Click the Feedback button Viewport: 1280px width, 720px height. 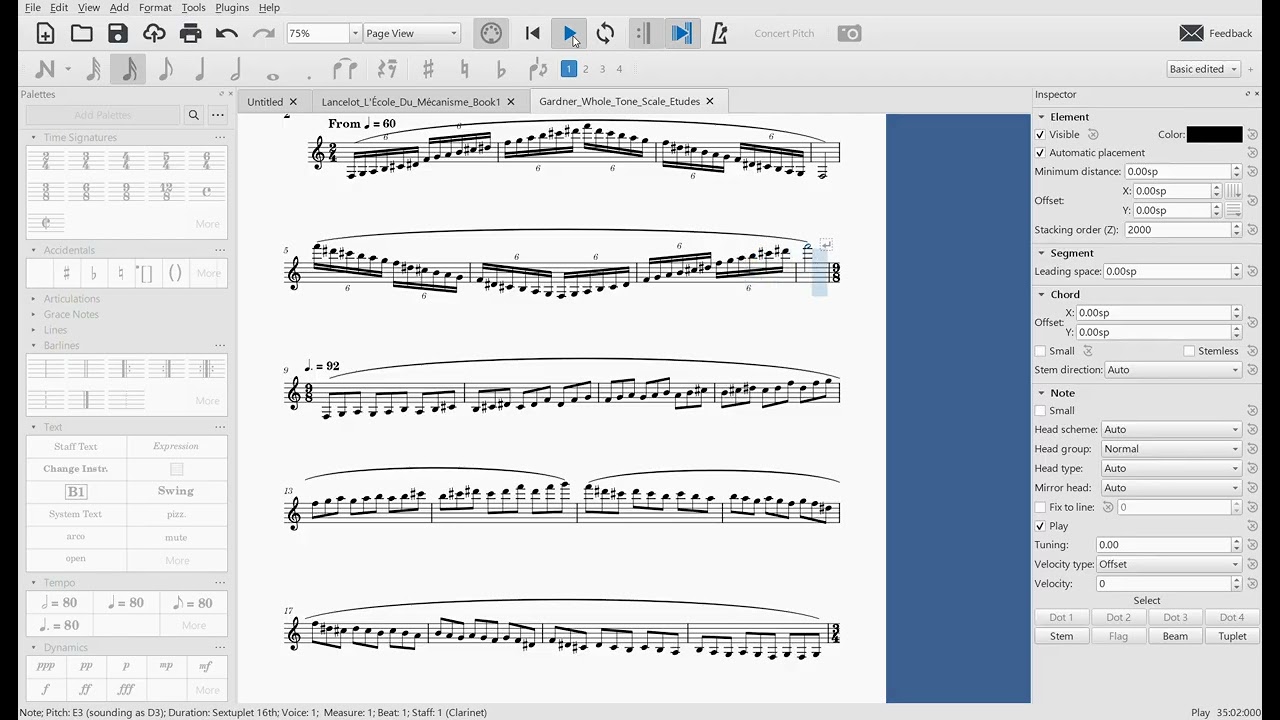1216,33
